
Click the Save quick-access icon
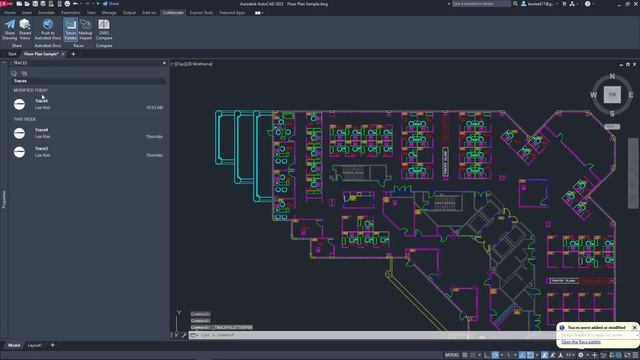(35, 4)
